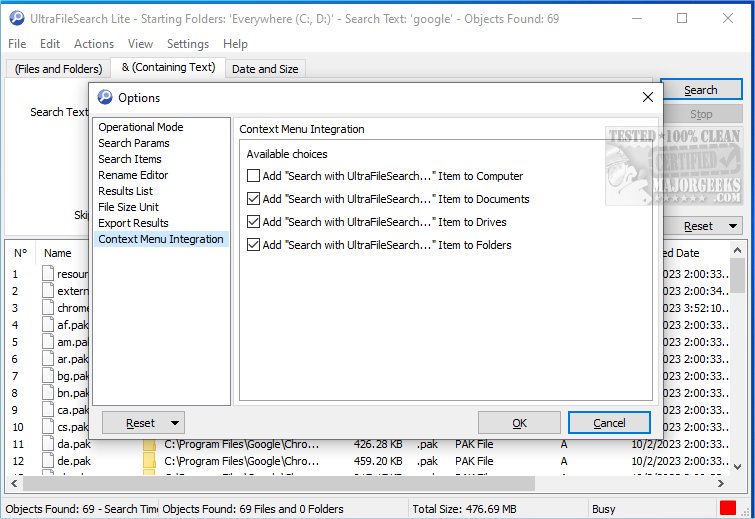Click the Stop button
The image size is (755, 519).
[x=701, y=114]
